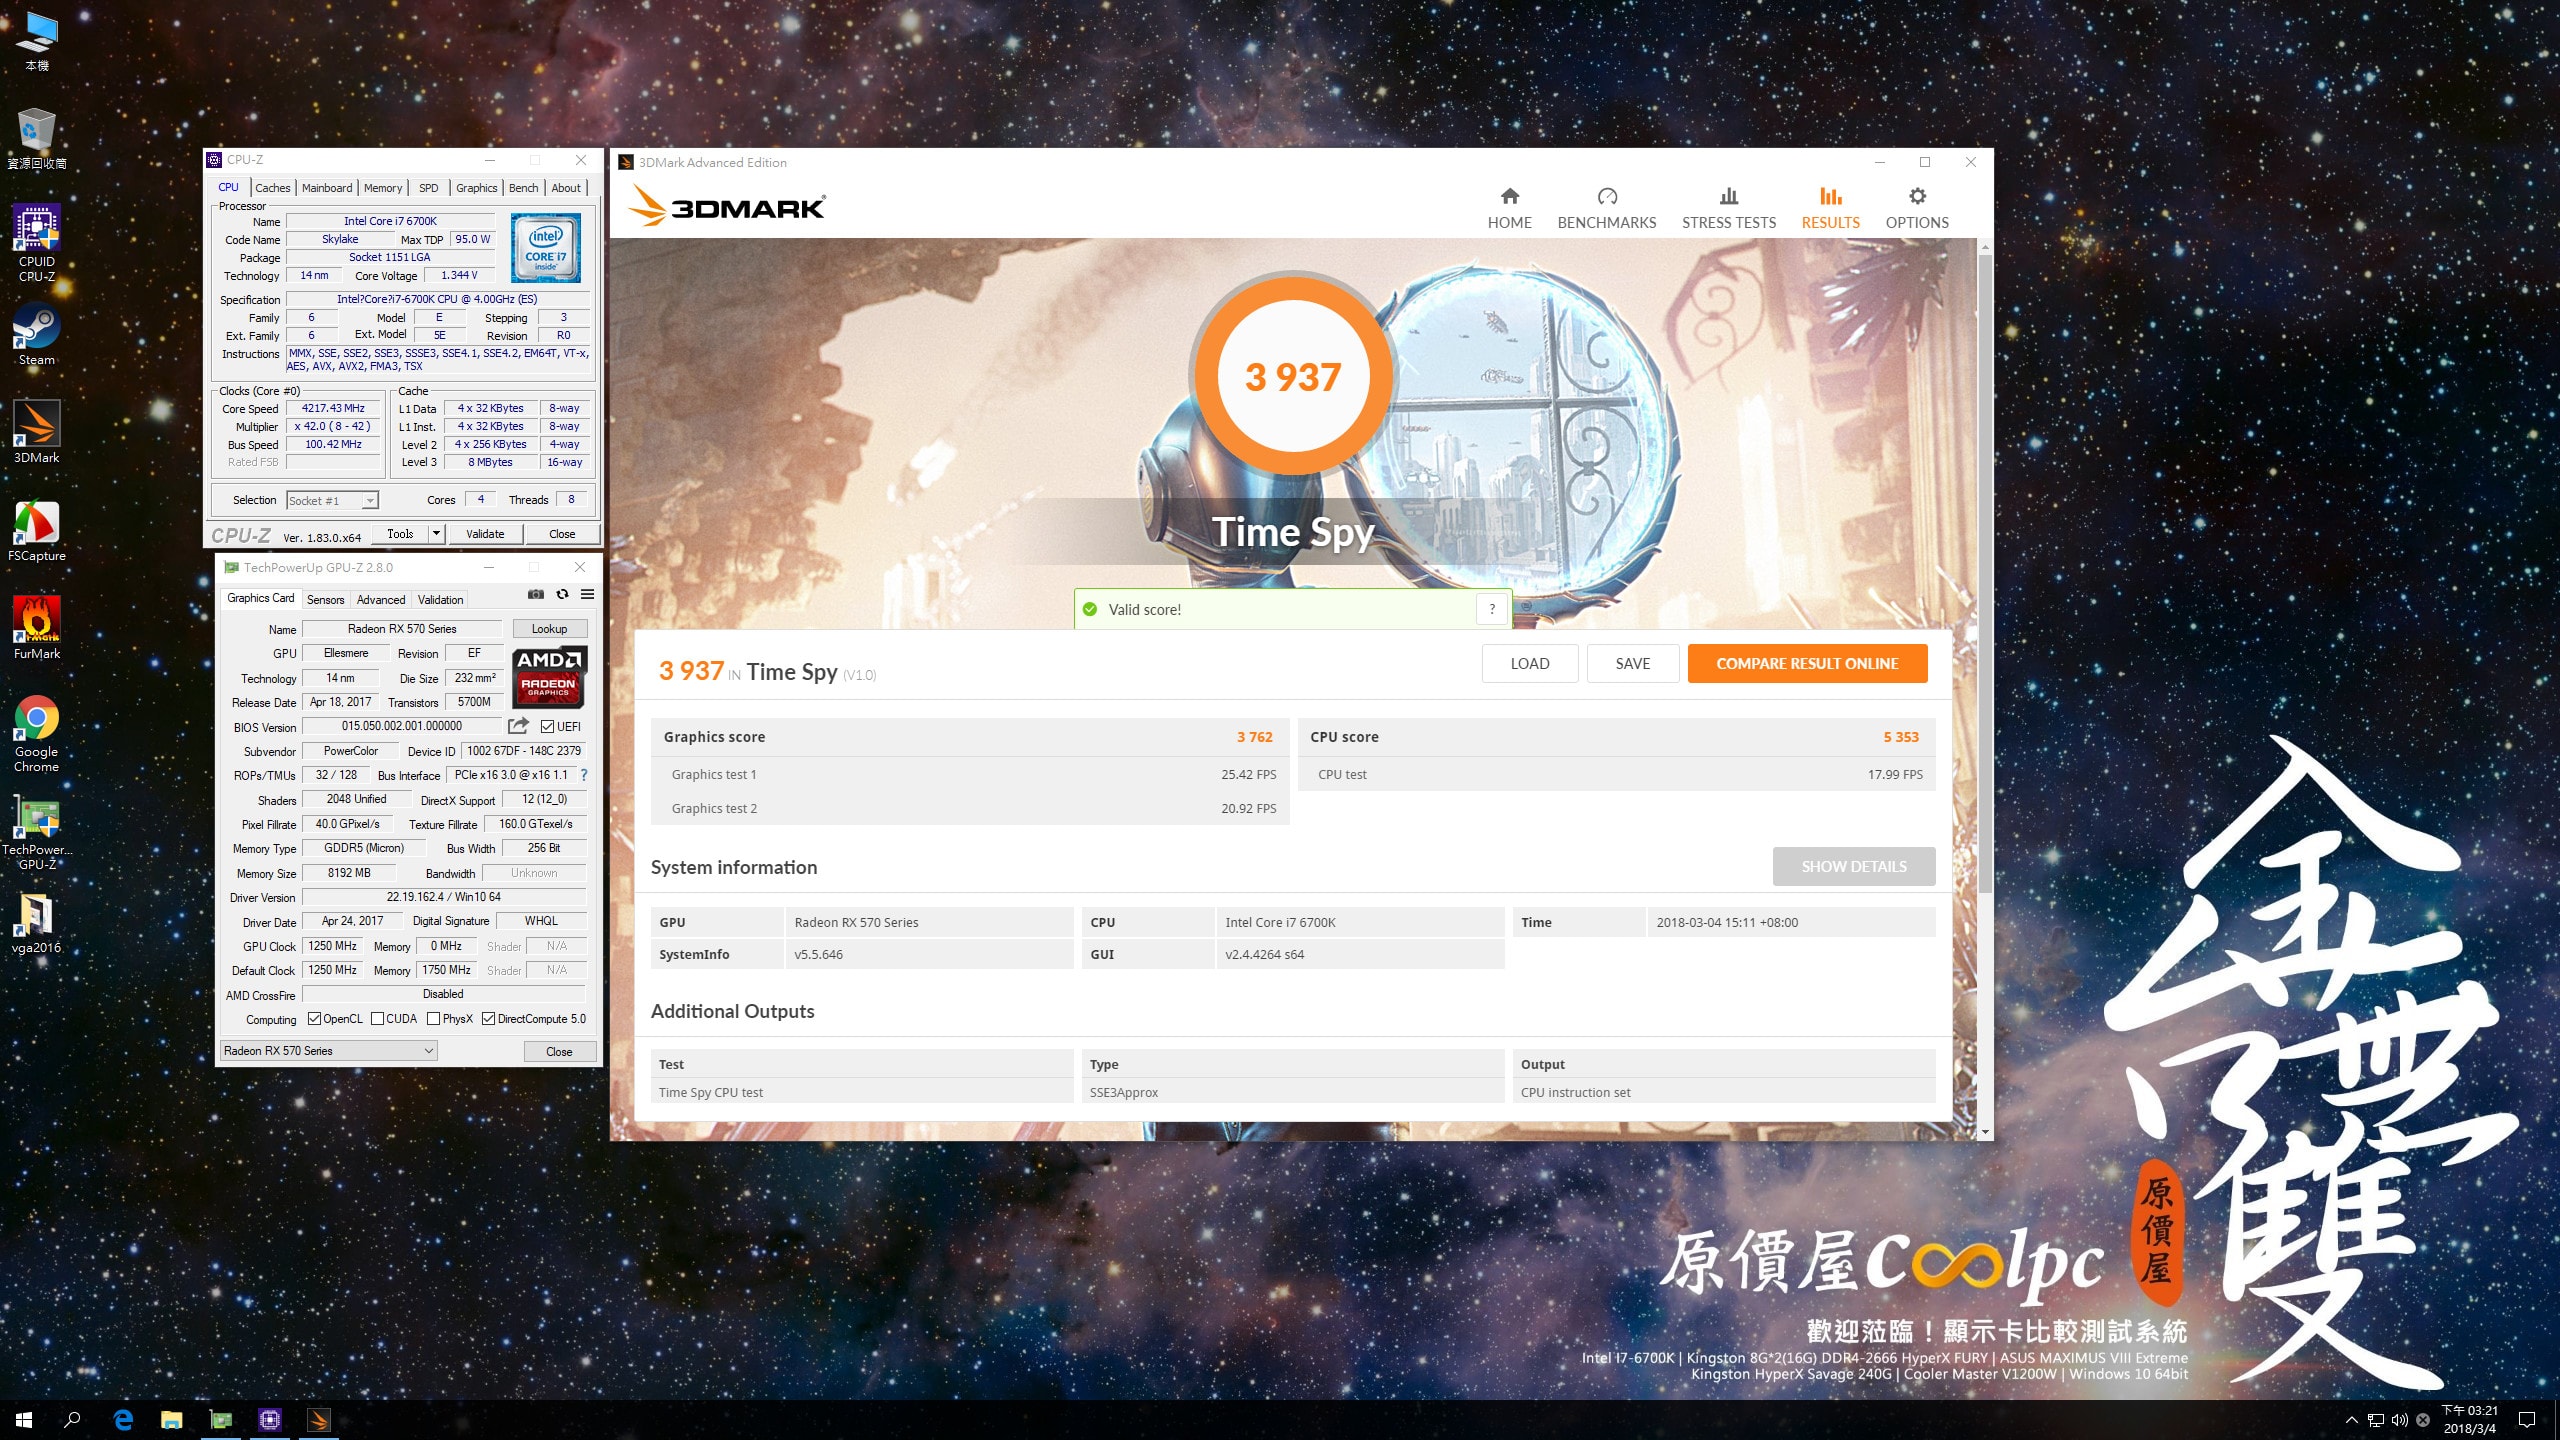Open the 3DMark desktop shortcut
The image size is (2560, 1440).
coord(36,432)
